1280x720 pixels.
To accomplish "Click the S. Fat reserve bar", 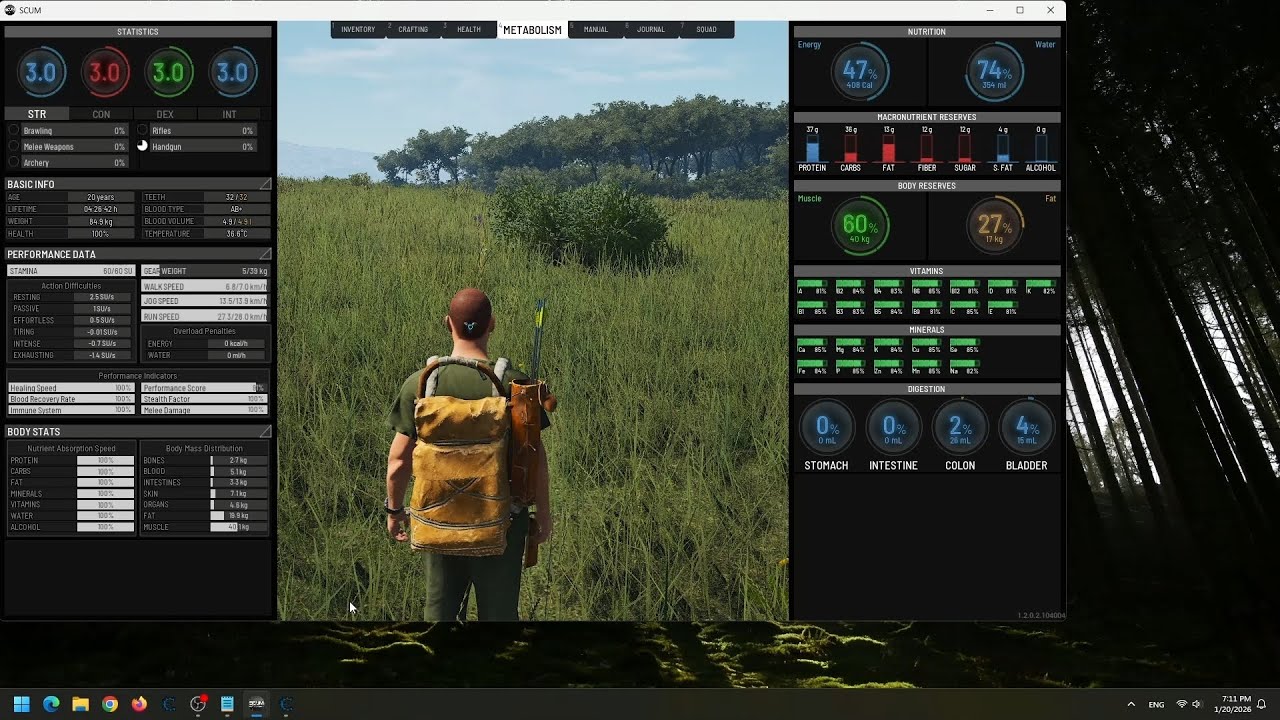I will point(1003,148).
